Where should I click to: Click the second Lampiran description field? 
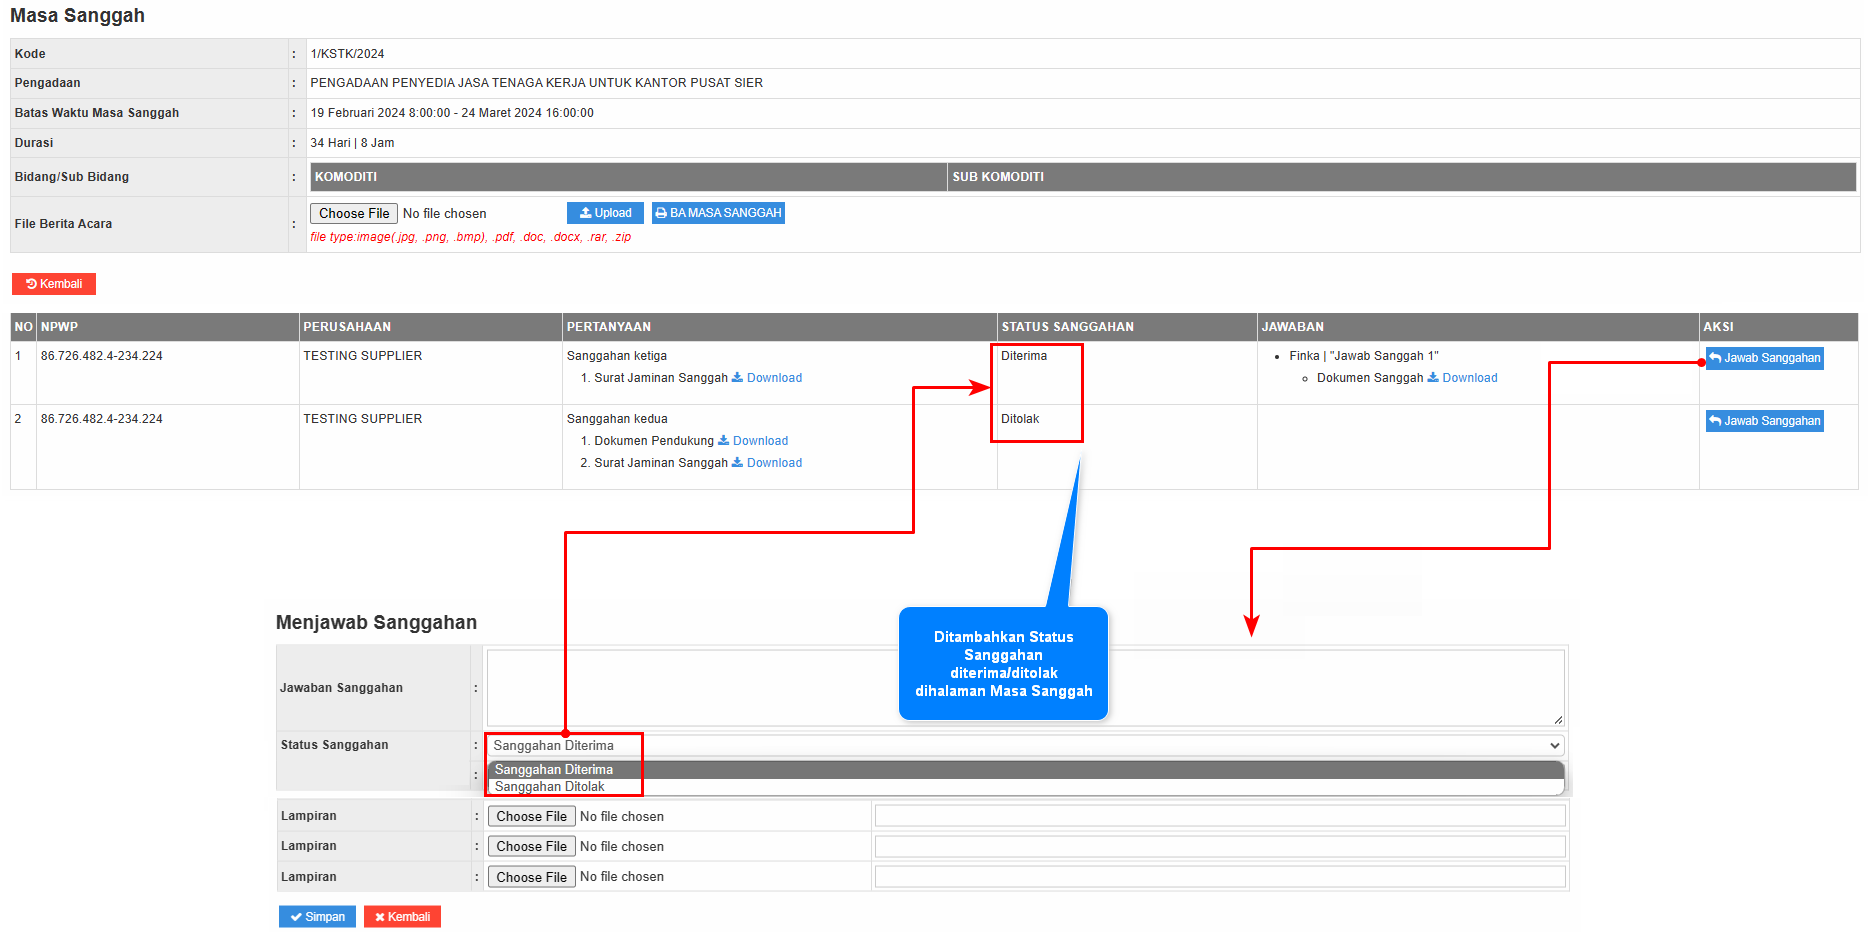pos(1220,846)
